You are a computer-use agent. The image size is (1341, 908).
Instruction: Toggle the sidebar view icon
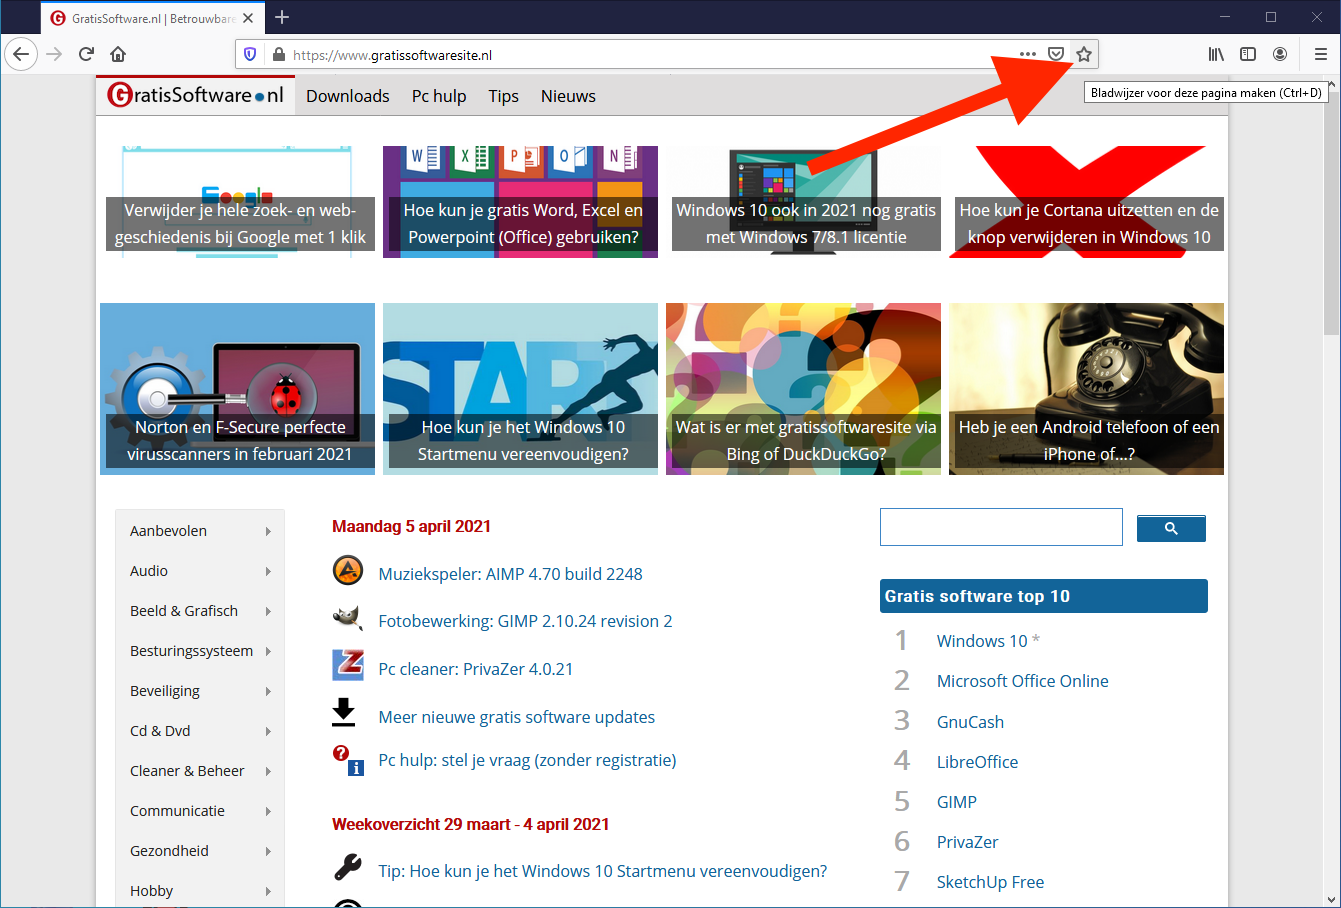pyautogui.click(x=1248, y=54)
